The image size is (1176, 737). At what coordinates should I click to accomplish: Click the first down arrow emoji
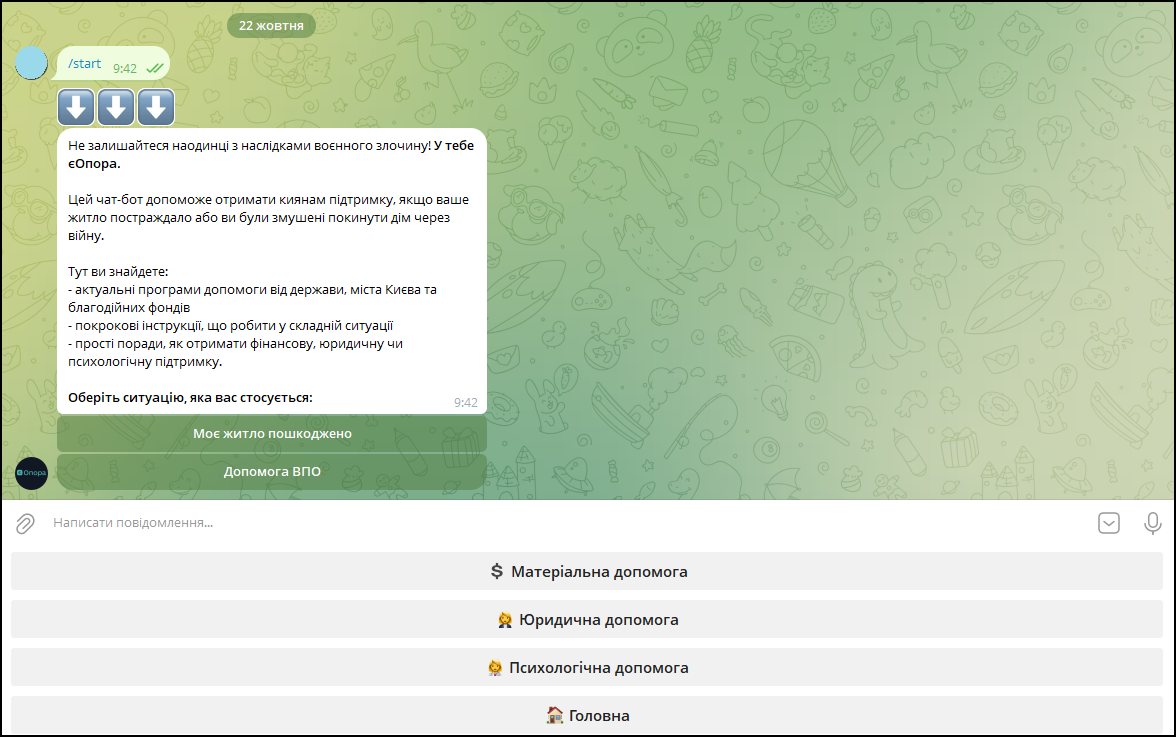tap(76, 107)
